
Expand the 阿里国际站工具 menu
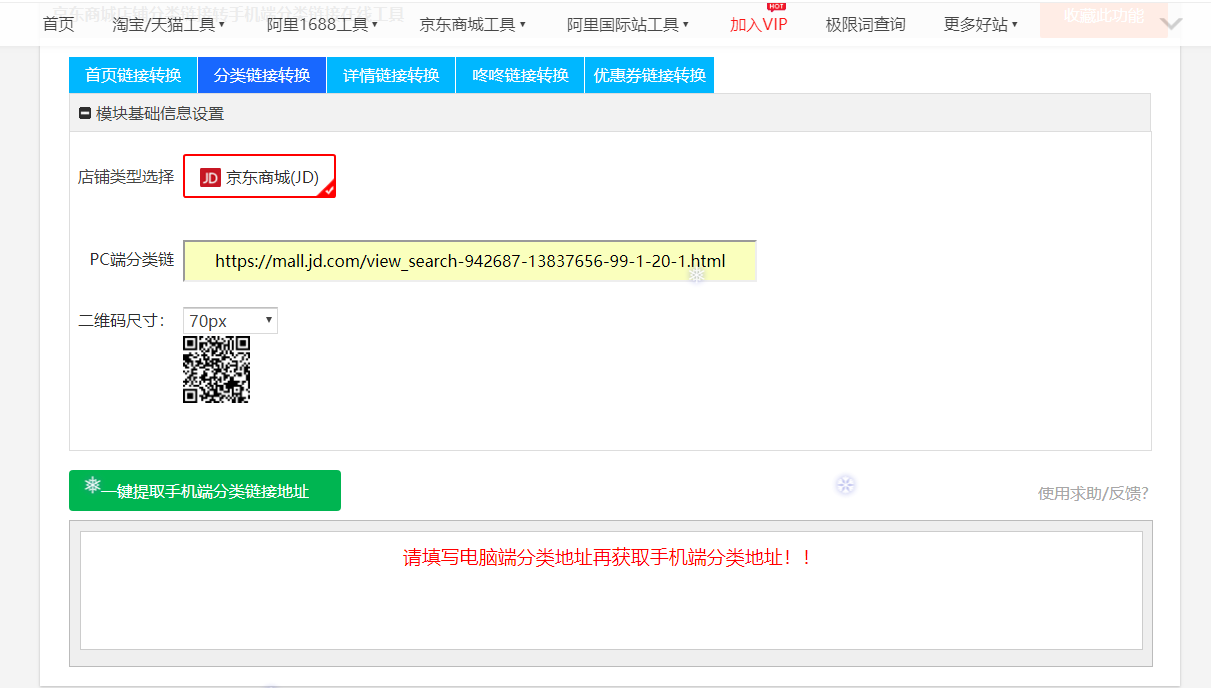point(627,24)
